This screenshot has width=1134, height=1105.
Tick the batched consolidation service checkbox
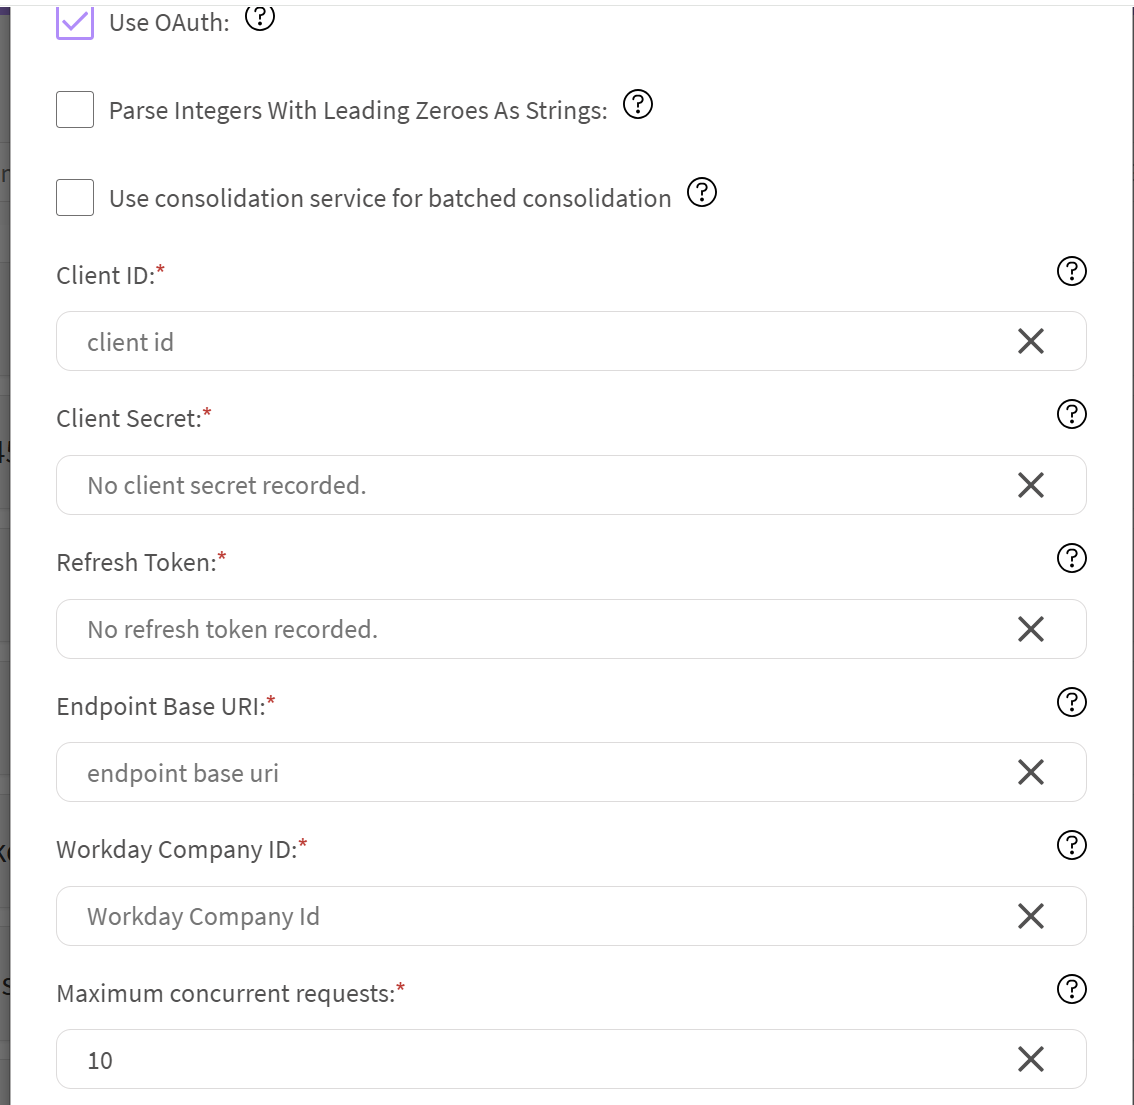point(75,198)
